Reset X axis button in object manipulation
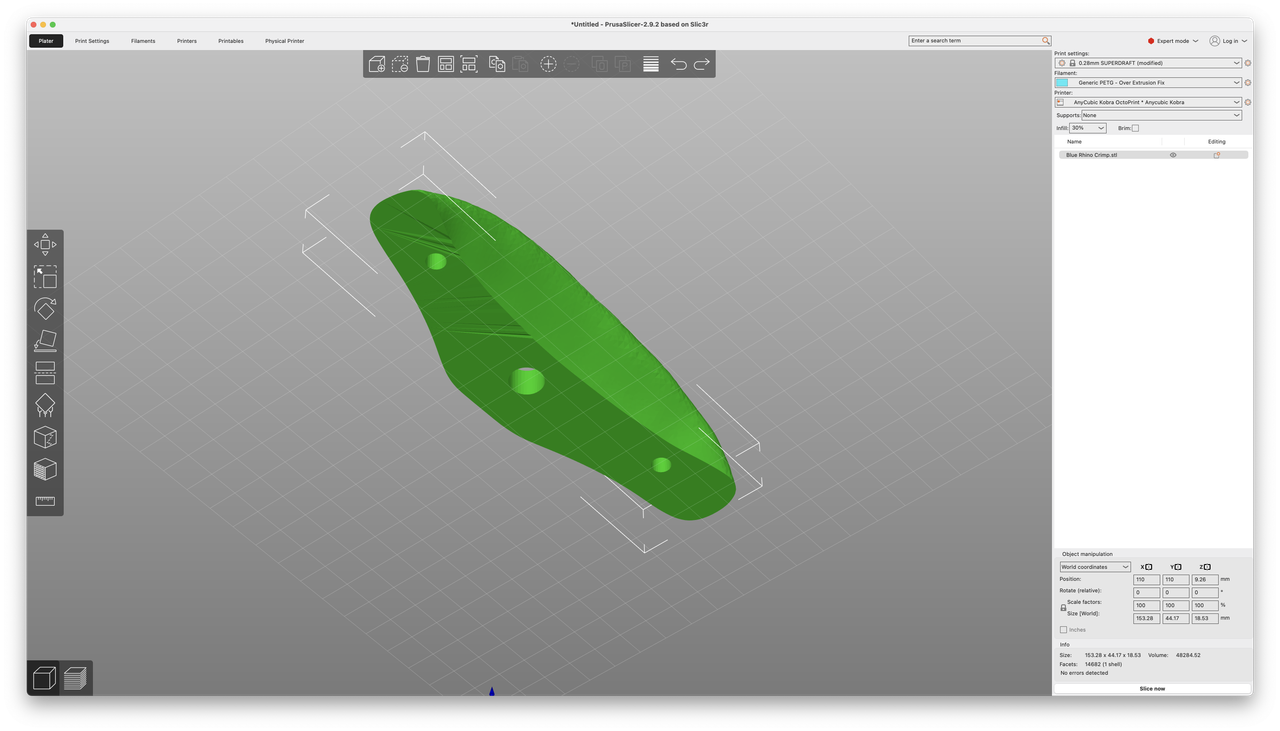The image size is (1280, 731). pyautogui.click(x=1147, y=567)
